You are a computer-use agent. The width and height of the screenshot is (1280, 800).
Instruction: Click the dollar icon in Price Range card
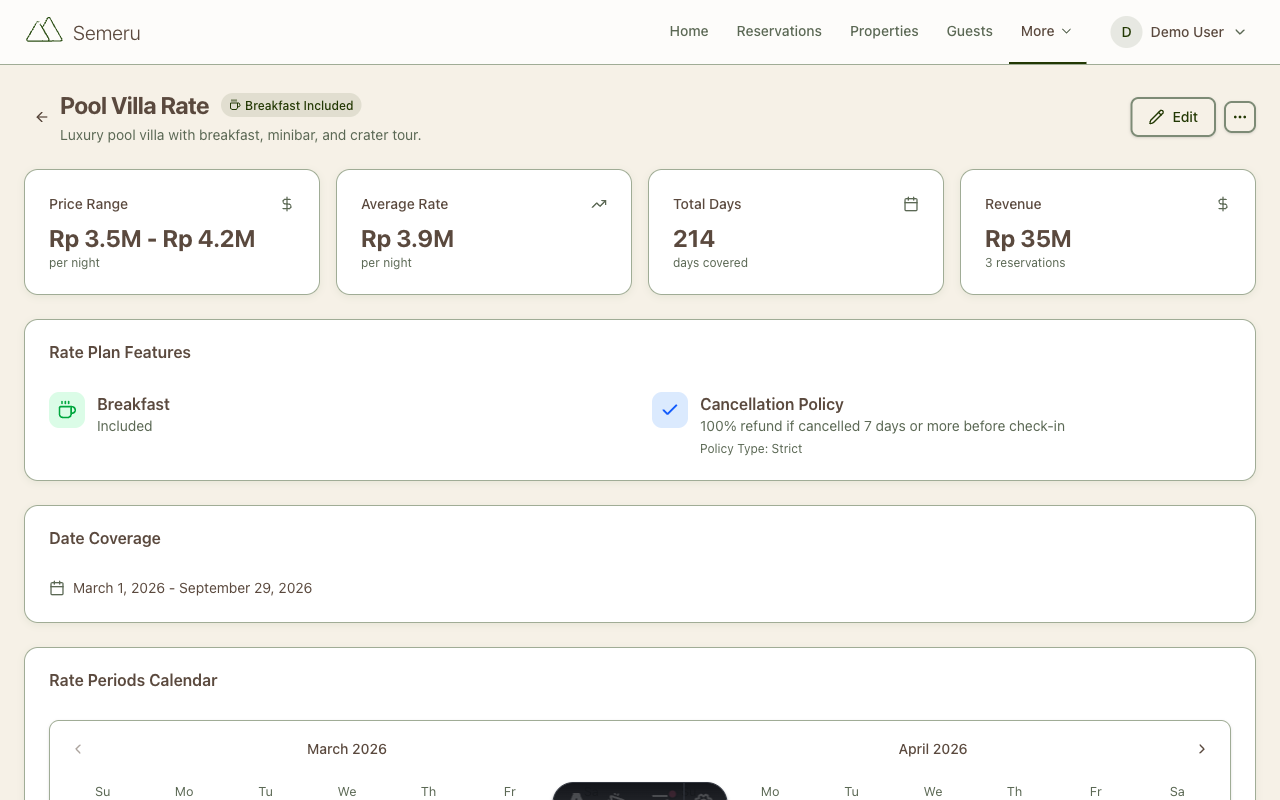tap(287, 204)
